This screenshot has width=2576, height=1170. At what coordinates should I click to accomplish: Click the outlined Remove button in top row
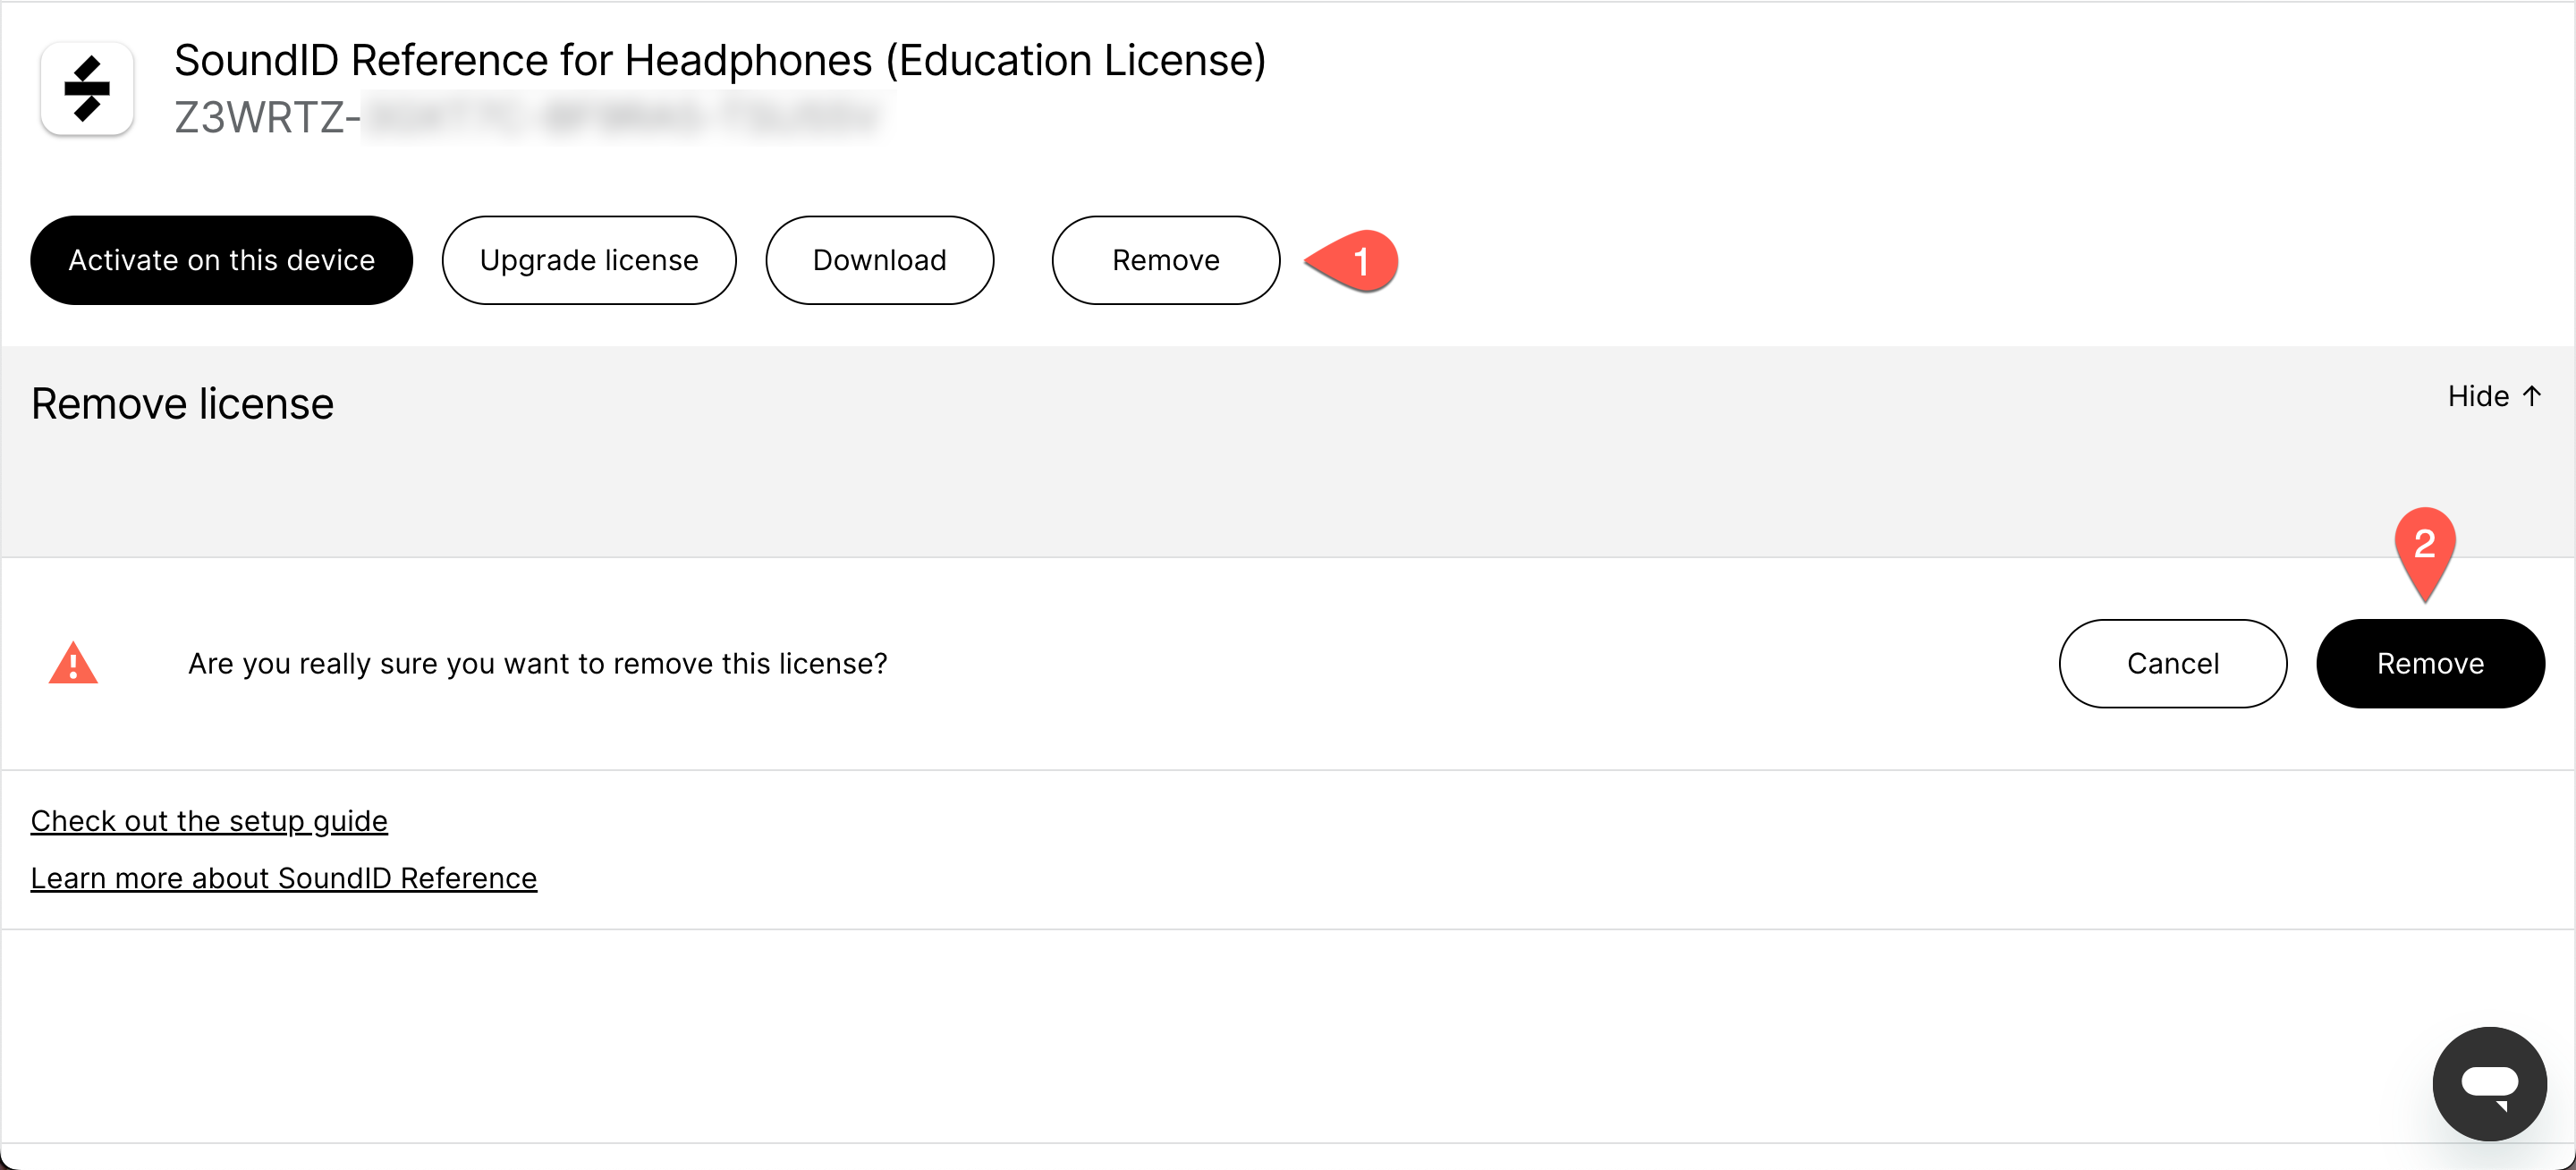click(1165, 260)
